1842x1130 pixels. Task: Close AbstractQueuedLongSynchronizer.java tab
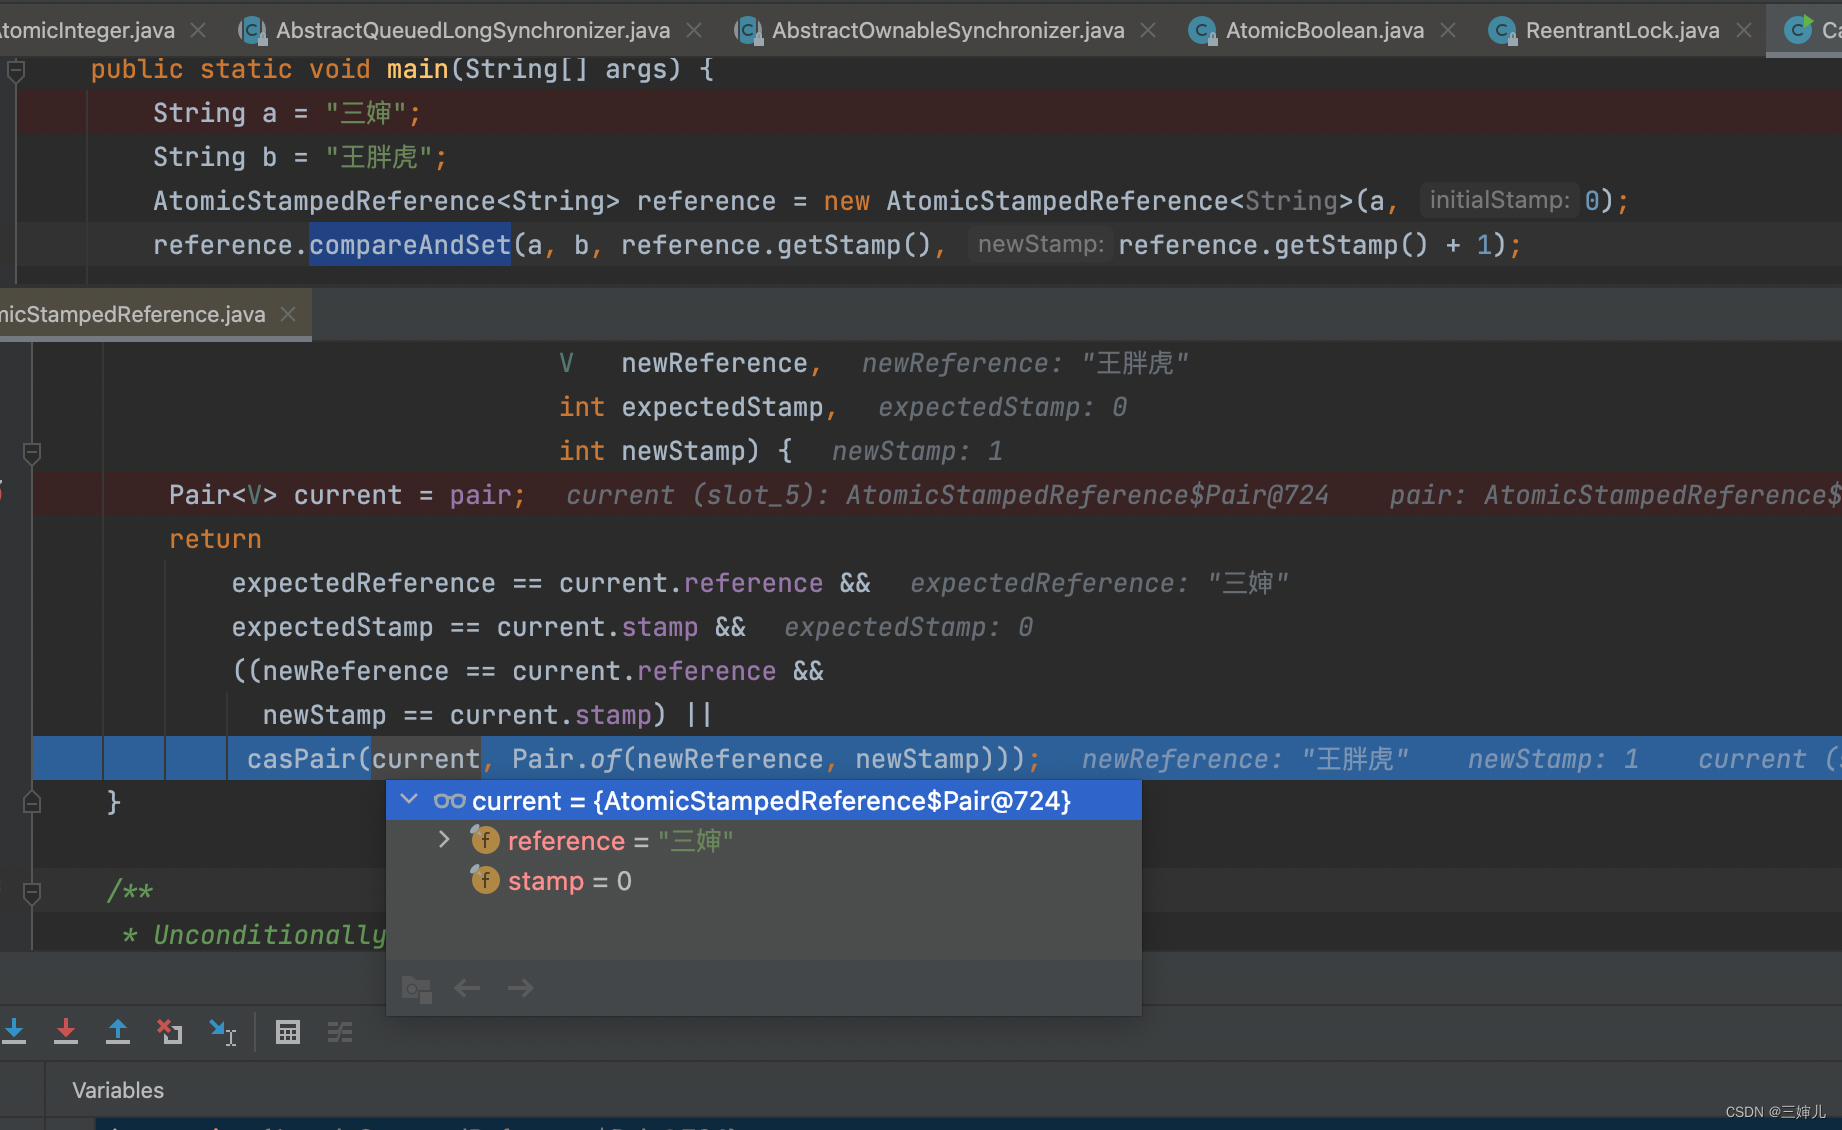coord(694,30)
